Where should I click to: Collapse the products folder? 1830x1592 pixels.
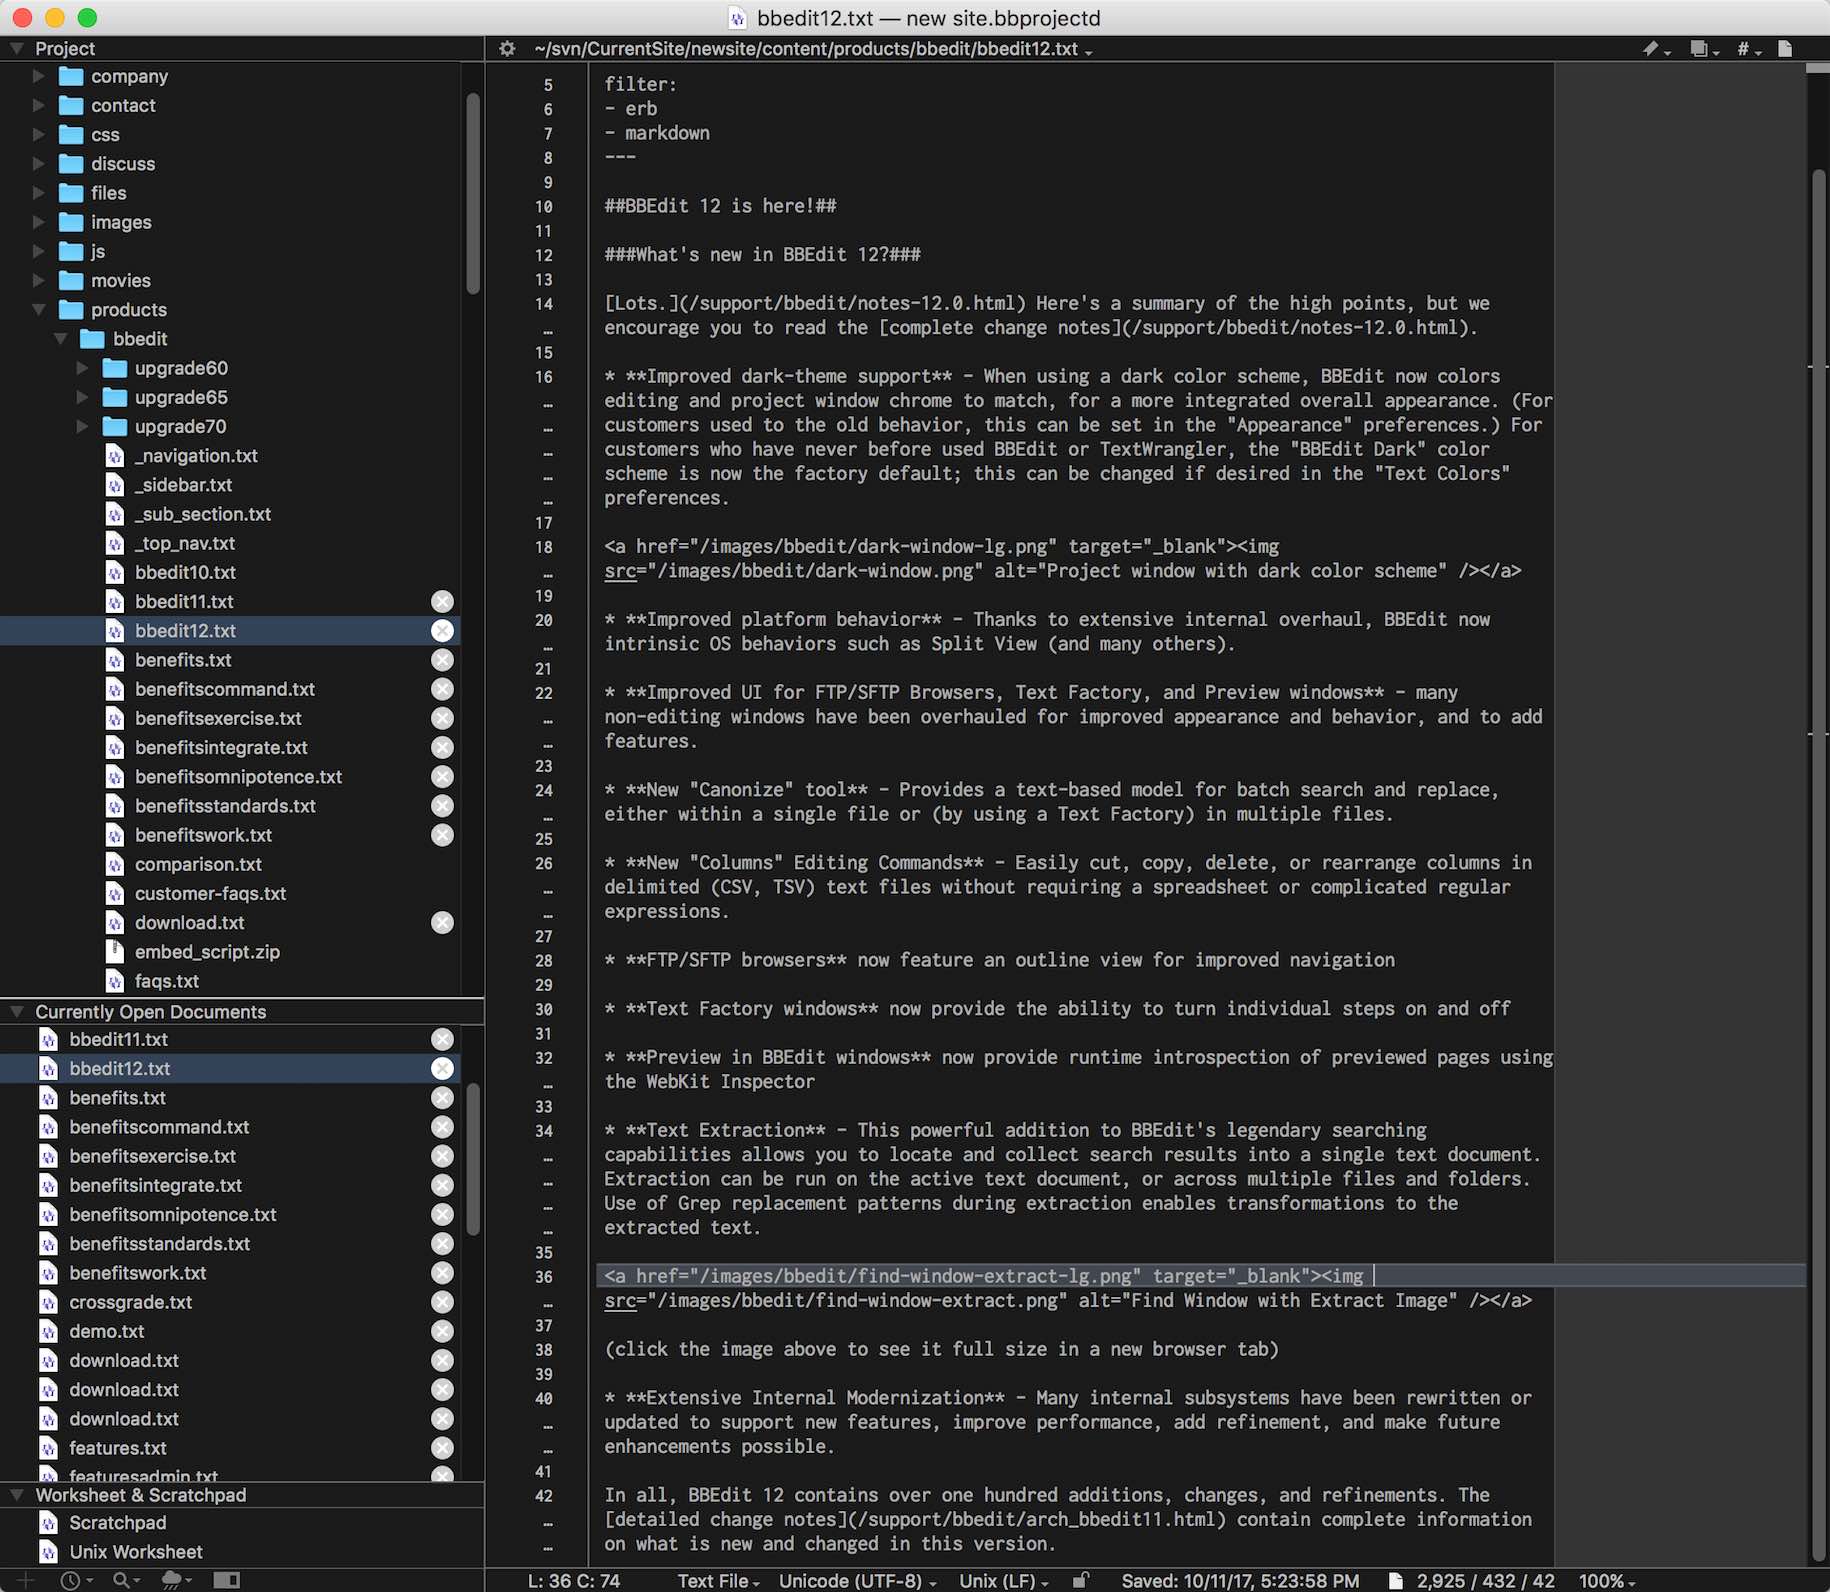pos(40,310)
